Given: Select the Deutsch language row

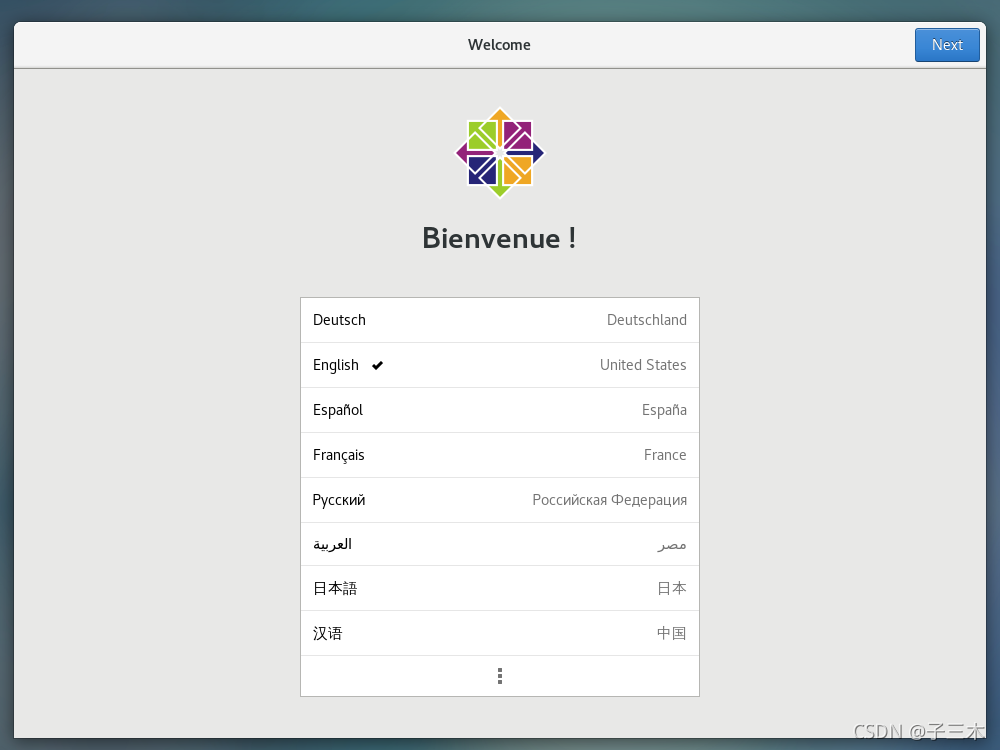Looking at the screenshot, I should click(x=499, y=320).
